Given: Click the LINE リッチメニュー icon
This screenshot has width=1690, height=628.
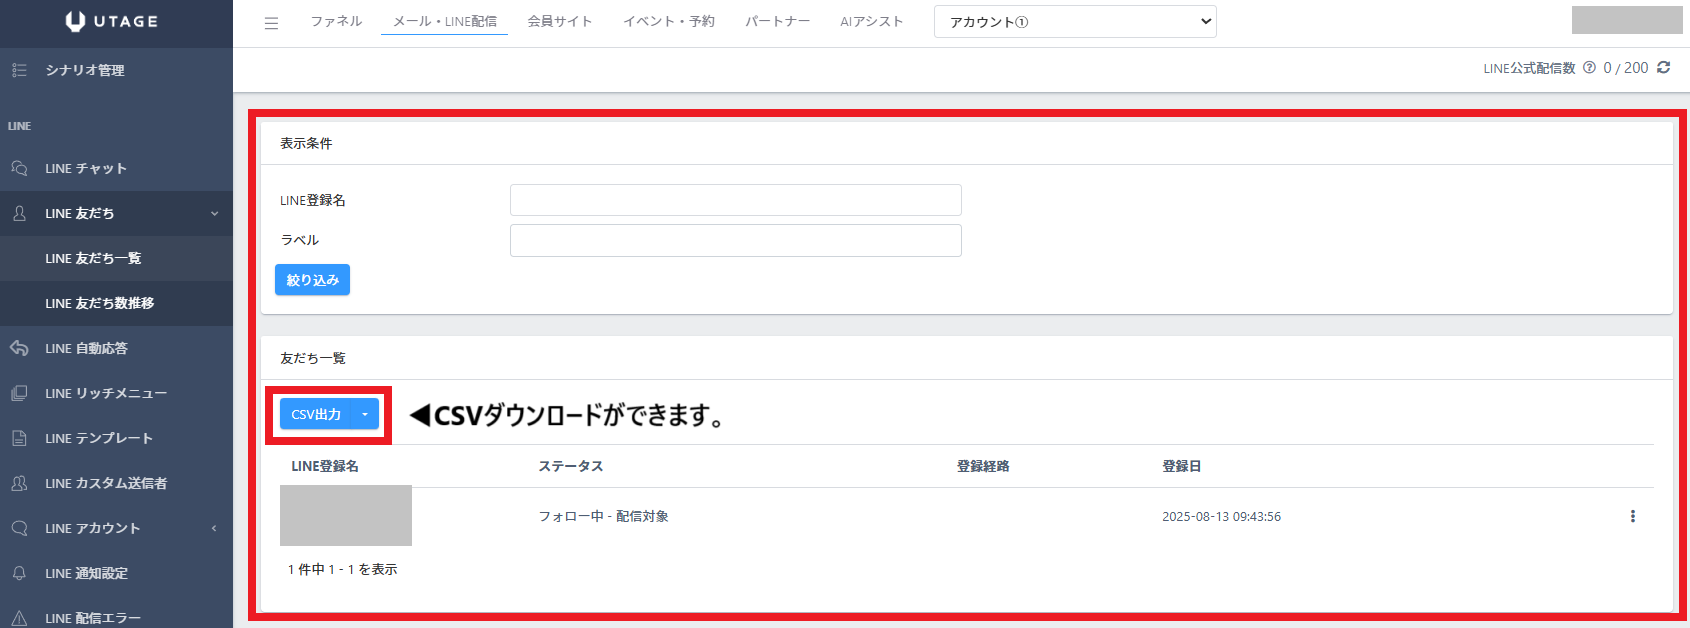Looking at the screenshot, I should point(19,393).
